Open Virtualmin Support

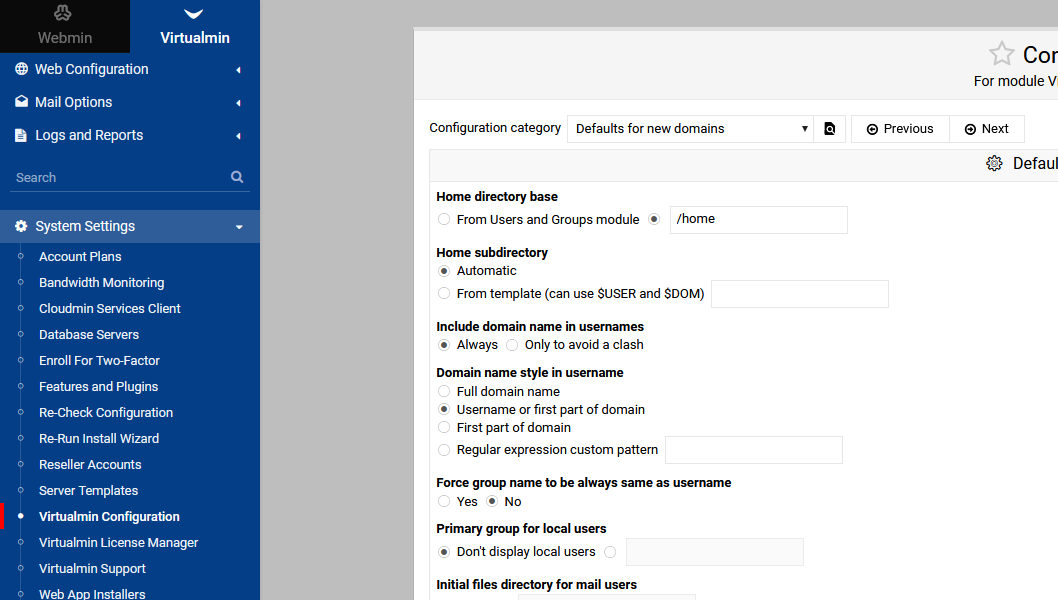click(x=92, y=568)
